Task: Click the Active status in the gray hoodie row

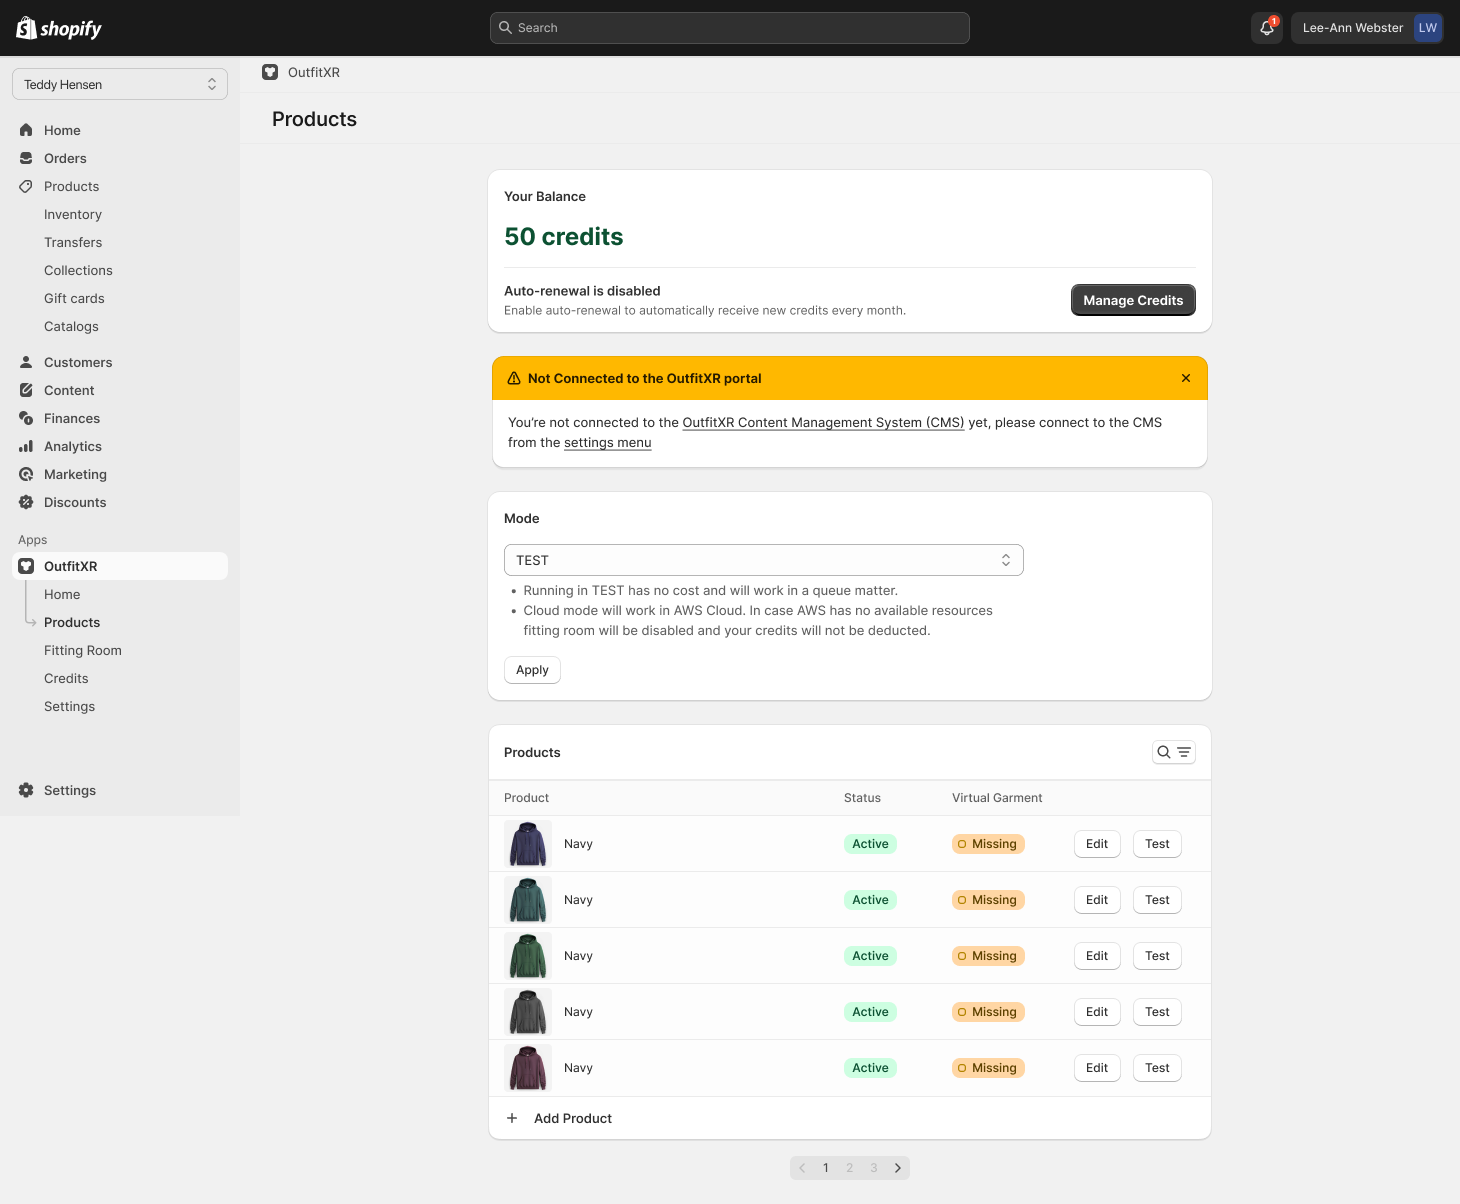Action: point(870,1012)
